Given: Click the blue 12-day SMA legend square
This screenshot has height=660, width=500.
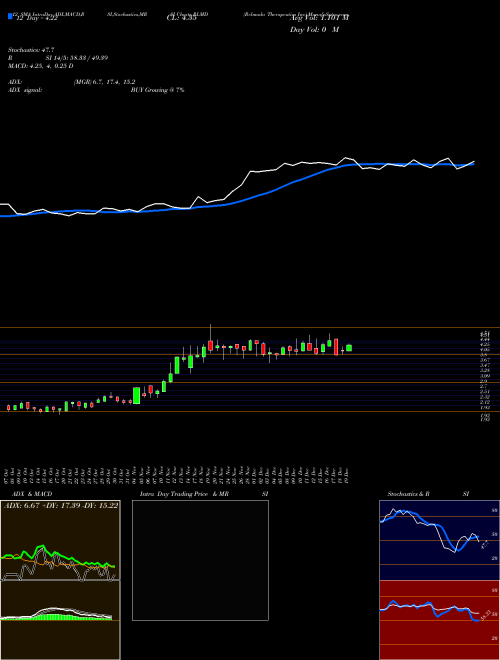Looking at the screenshot, I should pos(10,16).
